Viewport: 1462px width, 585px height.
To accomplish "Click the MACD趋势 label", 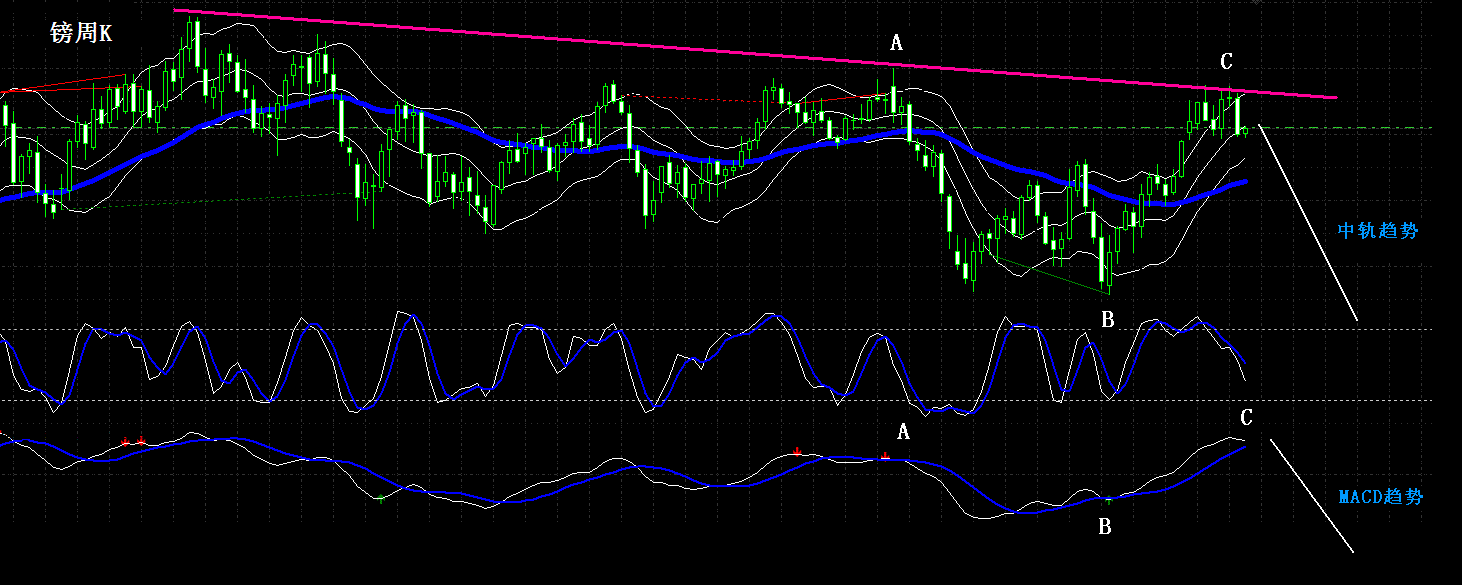I will (1381, 497).
